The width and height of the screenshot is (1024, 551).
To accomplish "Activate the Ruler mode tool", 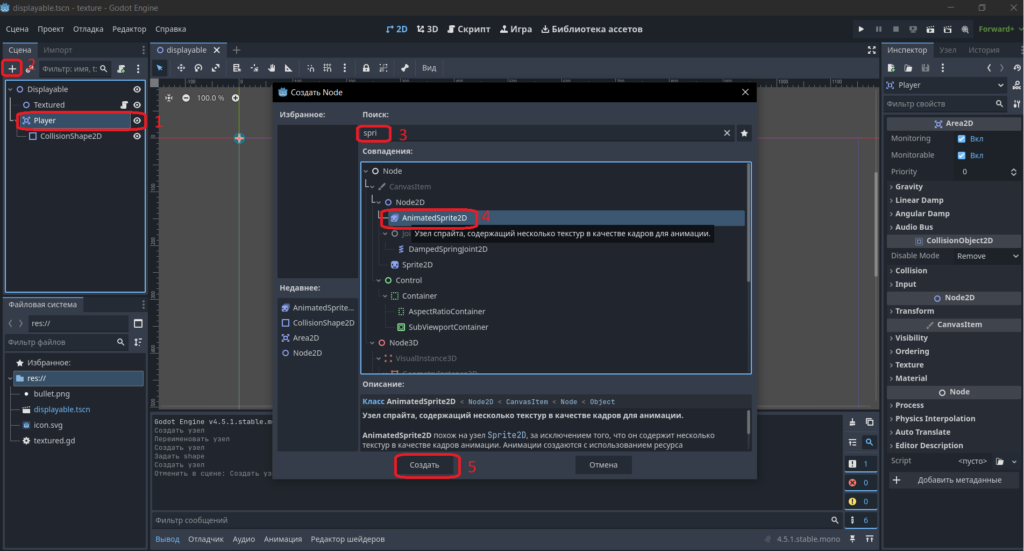I will [288, 68].
